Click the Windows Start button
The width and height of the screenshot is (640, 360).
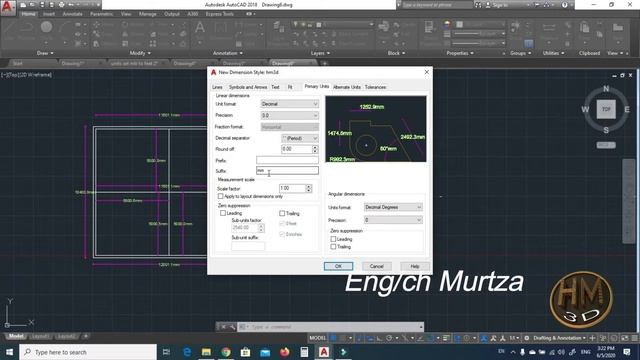[9, 352]
